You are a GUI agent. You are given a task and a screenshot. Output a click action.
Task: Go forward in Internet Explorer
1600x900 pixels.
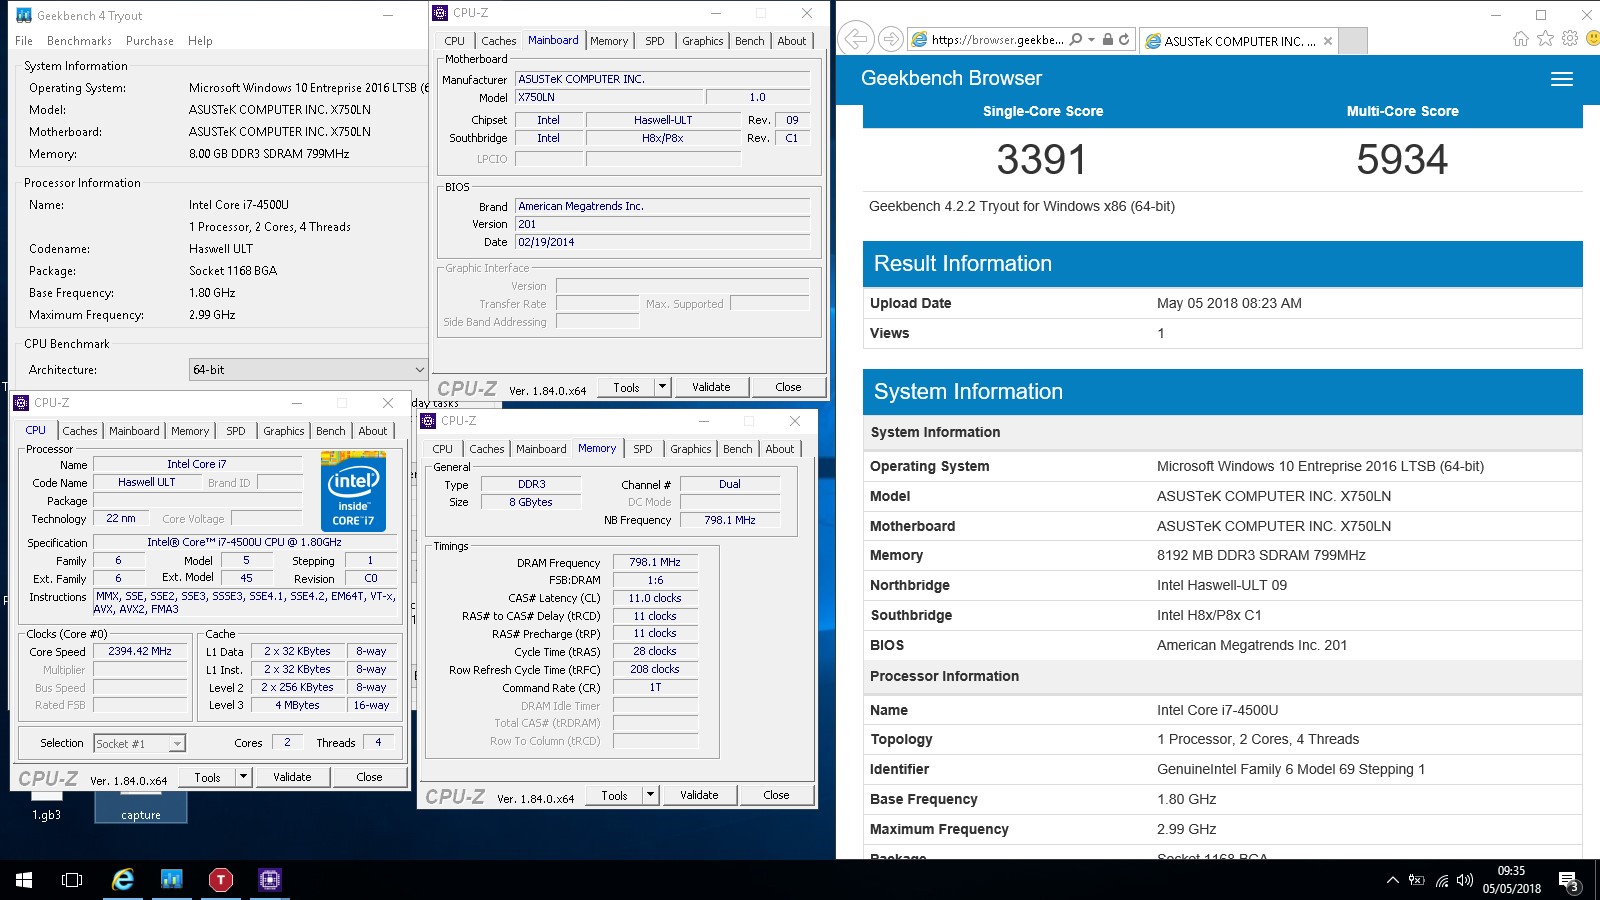(890, 40)
